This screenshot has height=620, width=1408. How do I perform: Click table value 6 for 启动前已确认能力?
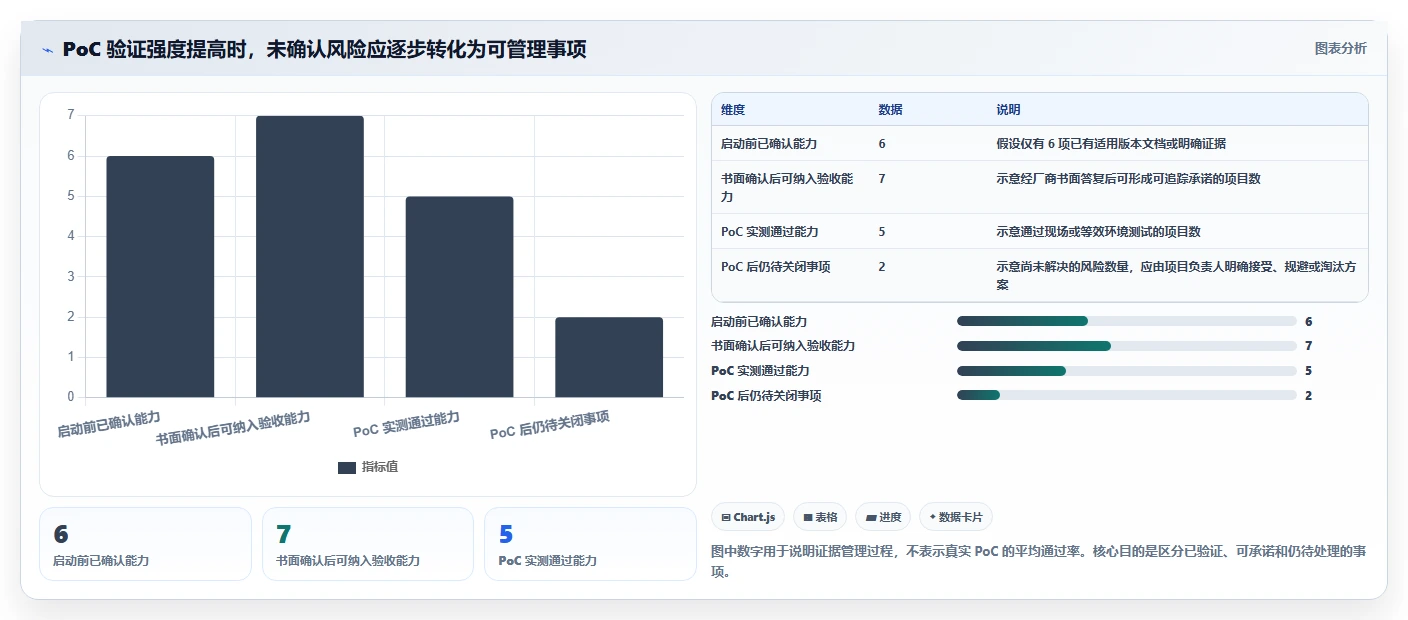point(882,144)
